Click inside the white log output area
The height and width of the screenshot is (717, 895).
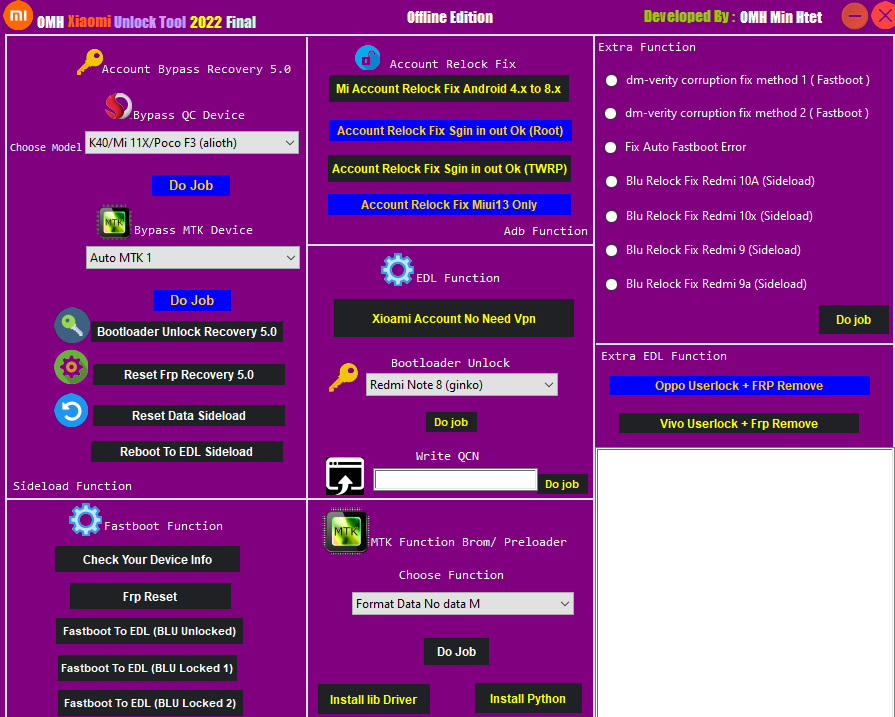(744, 582)
